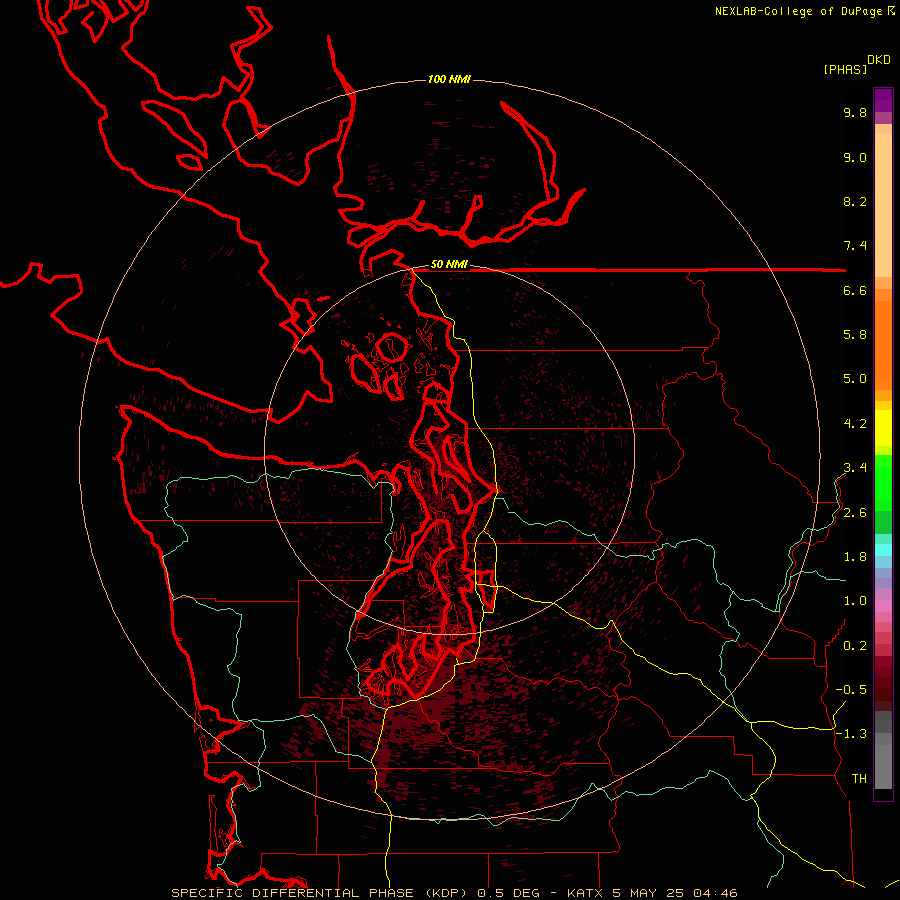Click the 50 NMI range ring label
The height and width of the screenshot is (900, 900).
[449, 265]
